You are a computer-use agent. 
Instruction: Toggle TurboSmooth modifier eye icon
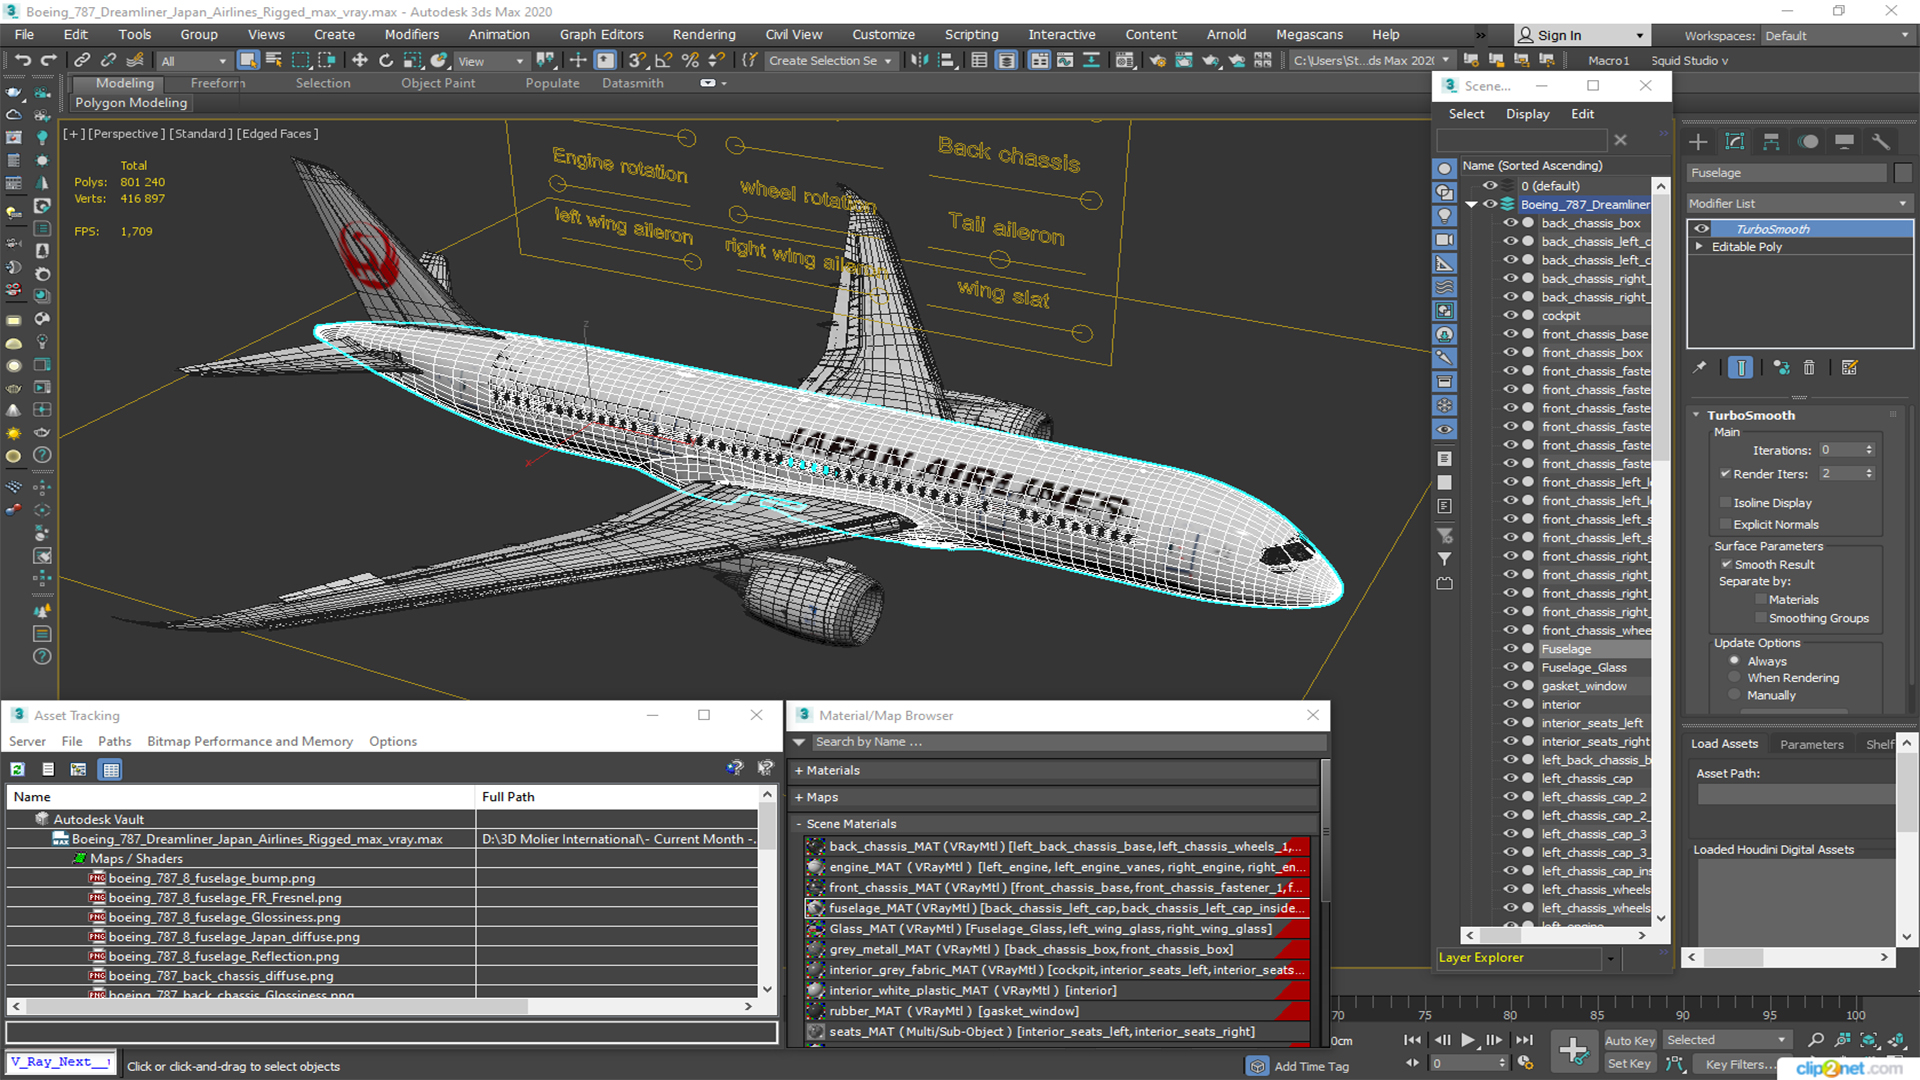tap(1701, 229)
